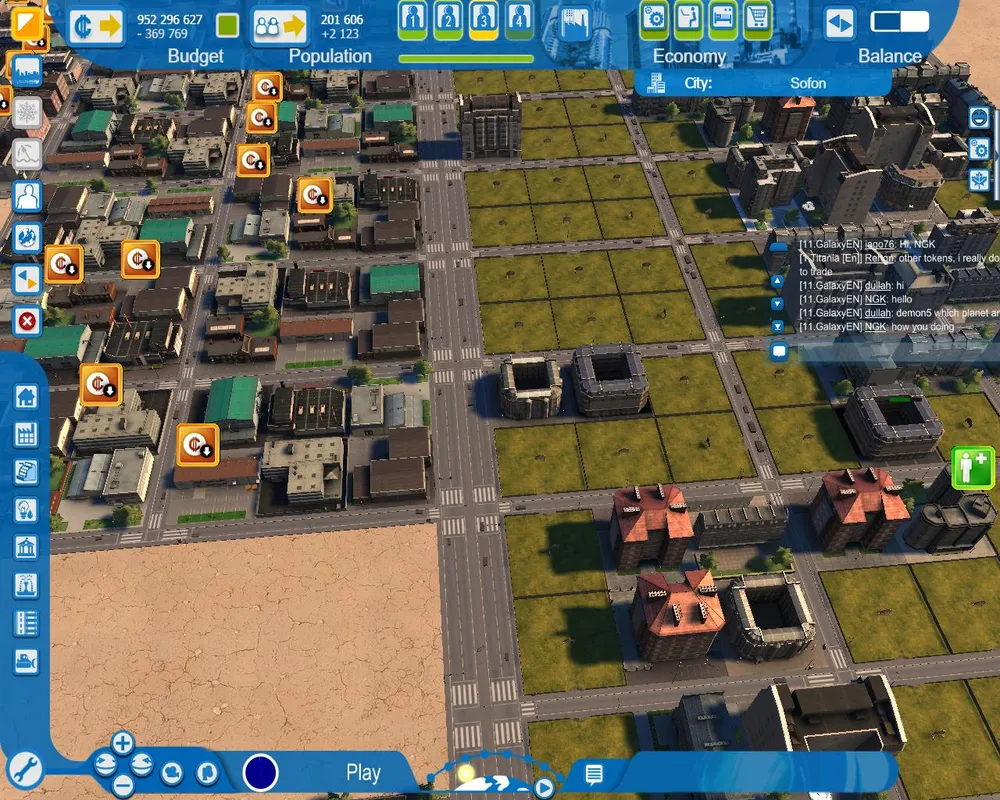Screen dimensions: 1000x800
Task: Open the offices economy icon
Action: coord(688,19)
